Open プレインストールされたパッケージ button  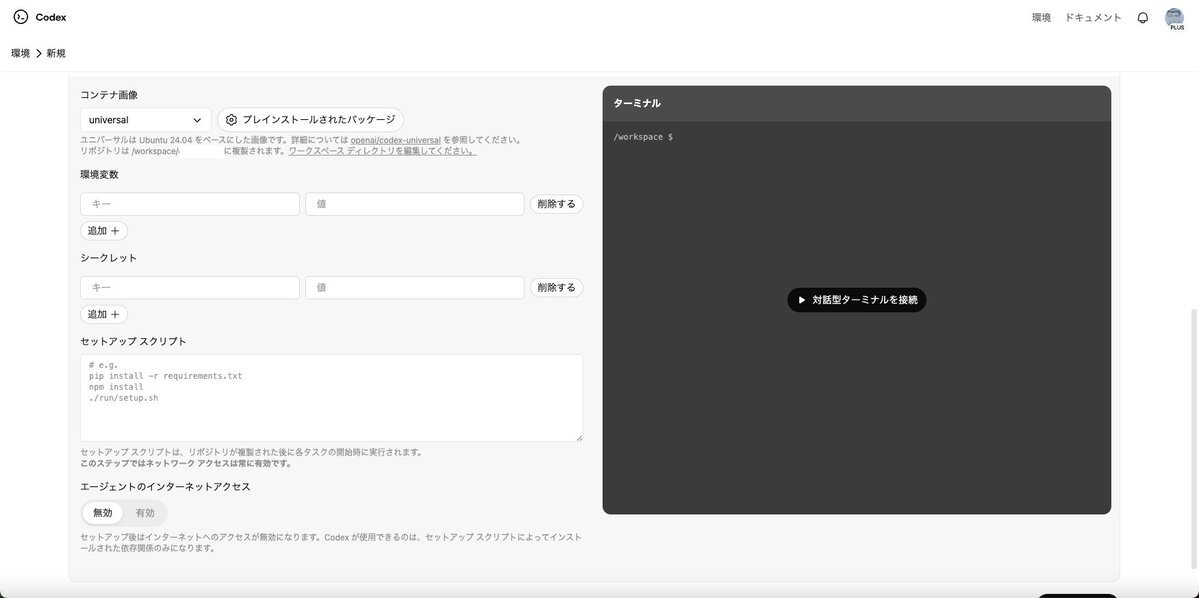pyautogui.click(x=310, y=120)
